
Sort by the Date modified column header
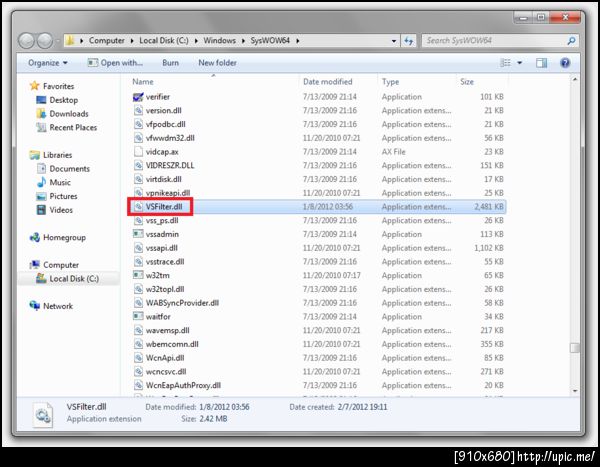click(x=328, y=82)
